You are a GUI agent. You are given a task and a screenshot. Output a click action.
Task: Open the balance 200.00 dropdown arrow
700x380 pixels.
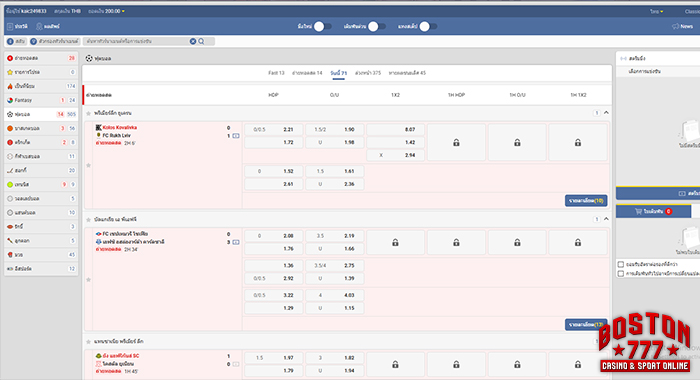(123, 11)
